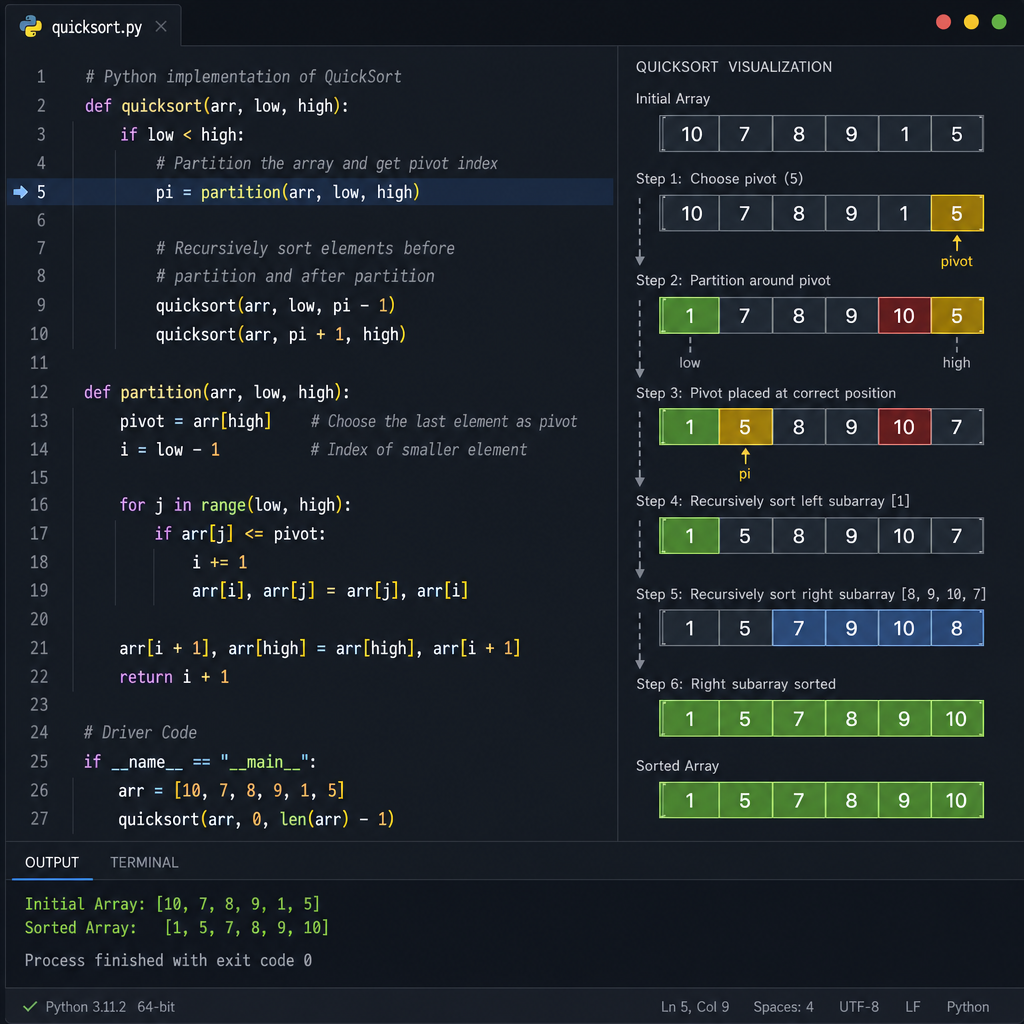Click the 'low' pointer label in Step 2
Image resolution: width=1024 pixels, height=1024 pixels.
pyautogui.click(x=690, y=362)
